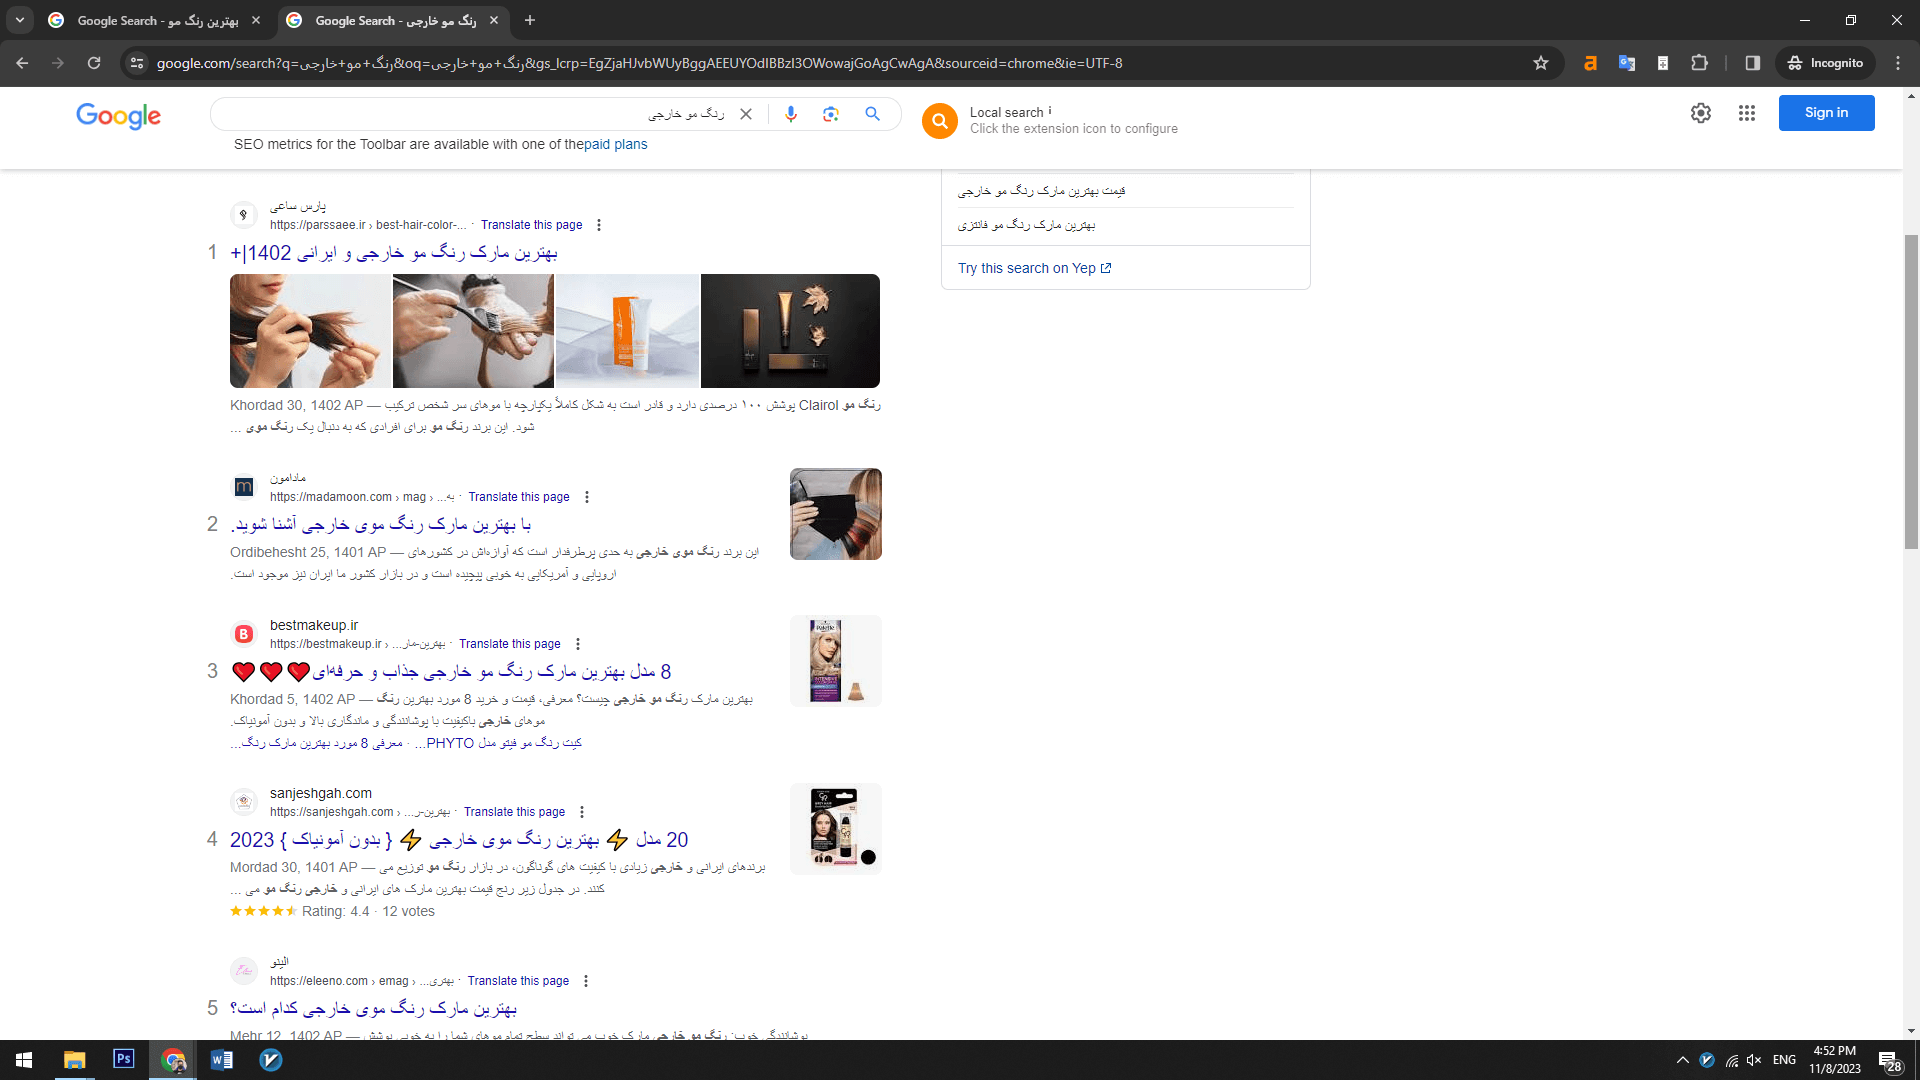Open the madamoon result title link
1920x1080 pixels.
(381, 524)
